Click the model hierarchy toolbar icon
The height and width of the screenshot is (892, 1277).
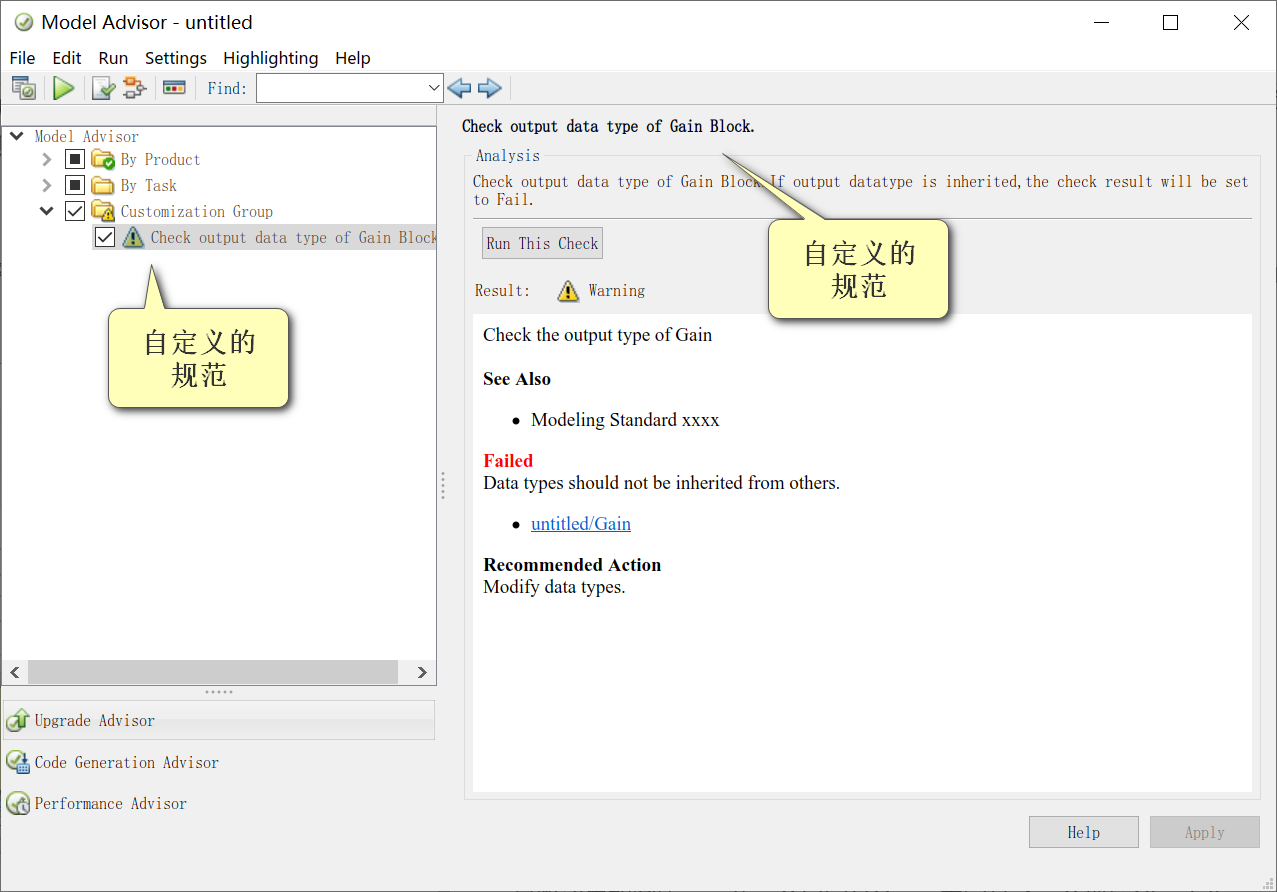134,88
